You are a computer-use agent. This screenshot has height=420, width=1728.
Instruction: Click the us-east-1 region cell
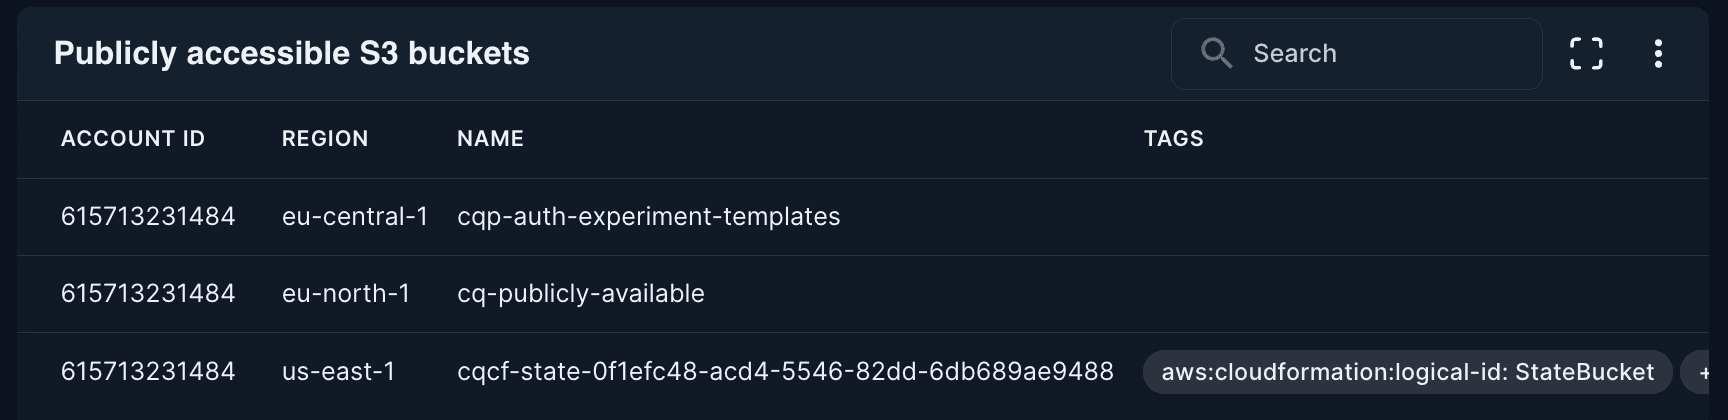point(338,372)
